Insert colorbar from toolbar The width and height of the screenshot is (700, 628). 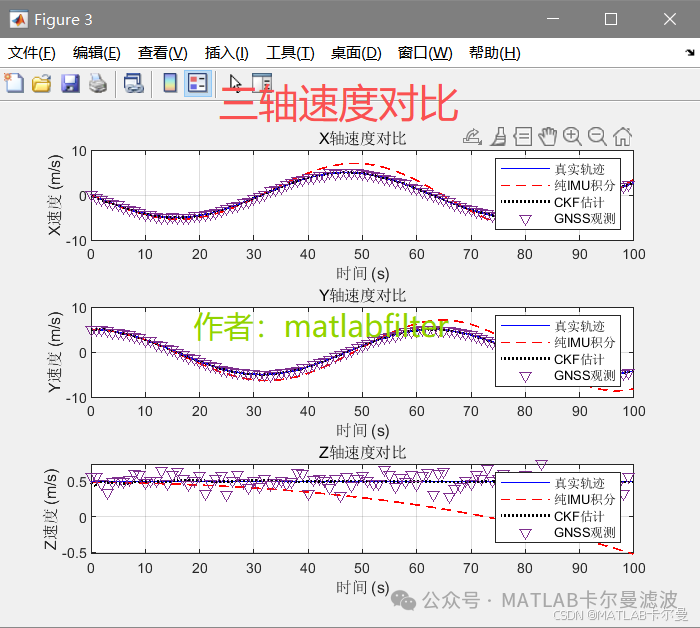pyautogui.click(x=170, y=83)
